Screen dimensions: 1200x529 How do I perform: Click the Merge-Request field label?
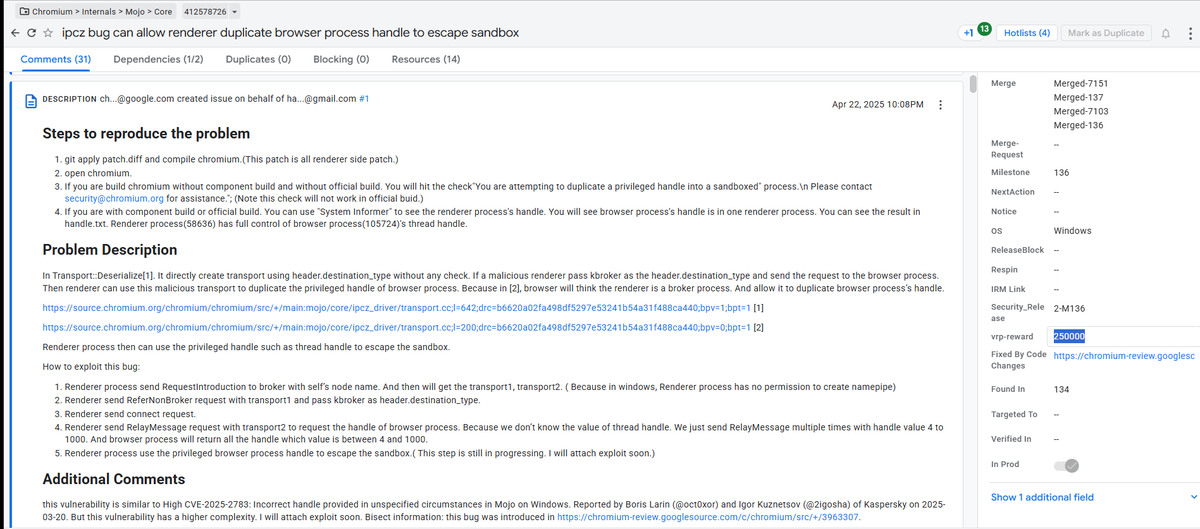coord(1008,150)
